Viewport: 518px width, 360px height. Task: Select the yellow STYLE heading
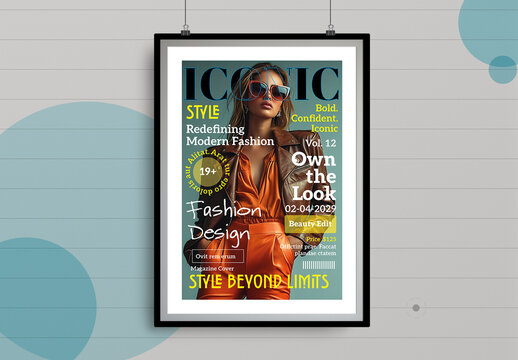203,112
